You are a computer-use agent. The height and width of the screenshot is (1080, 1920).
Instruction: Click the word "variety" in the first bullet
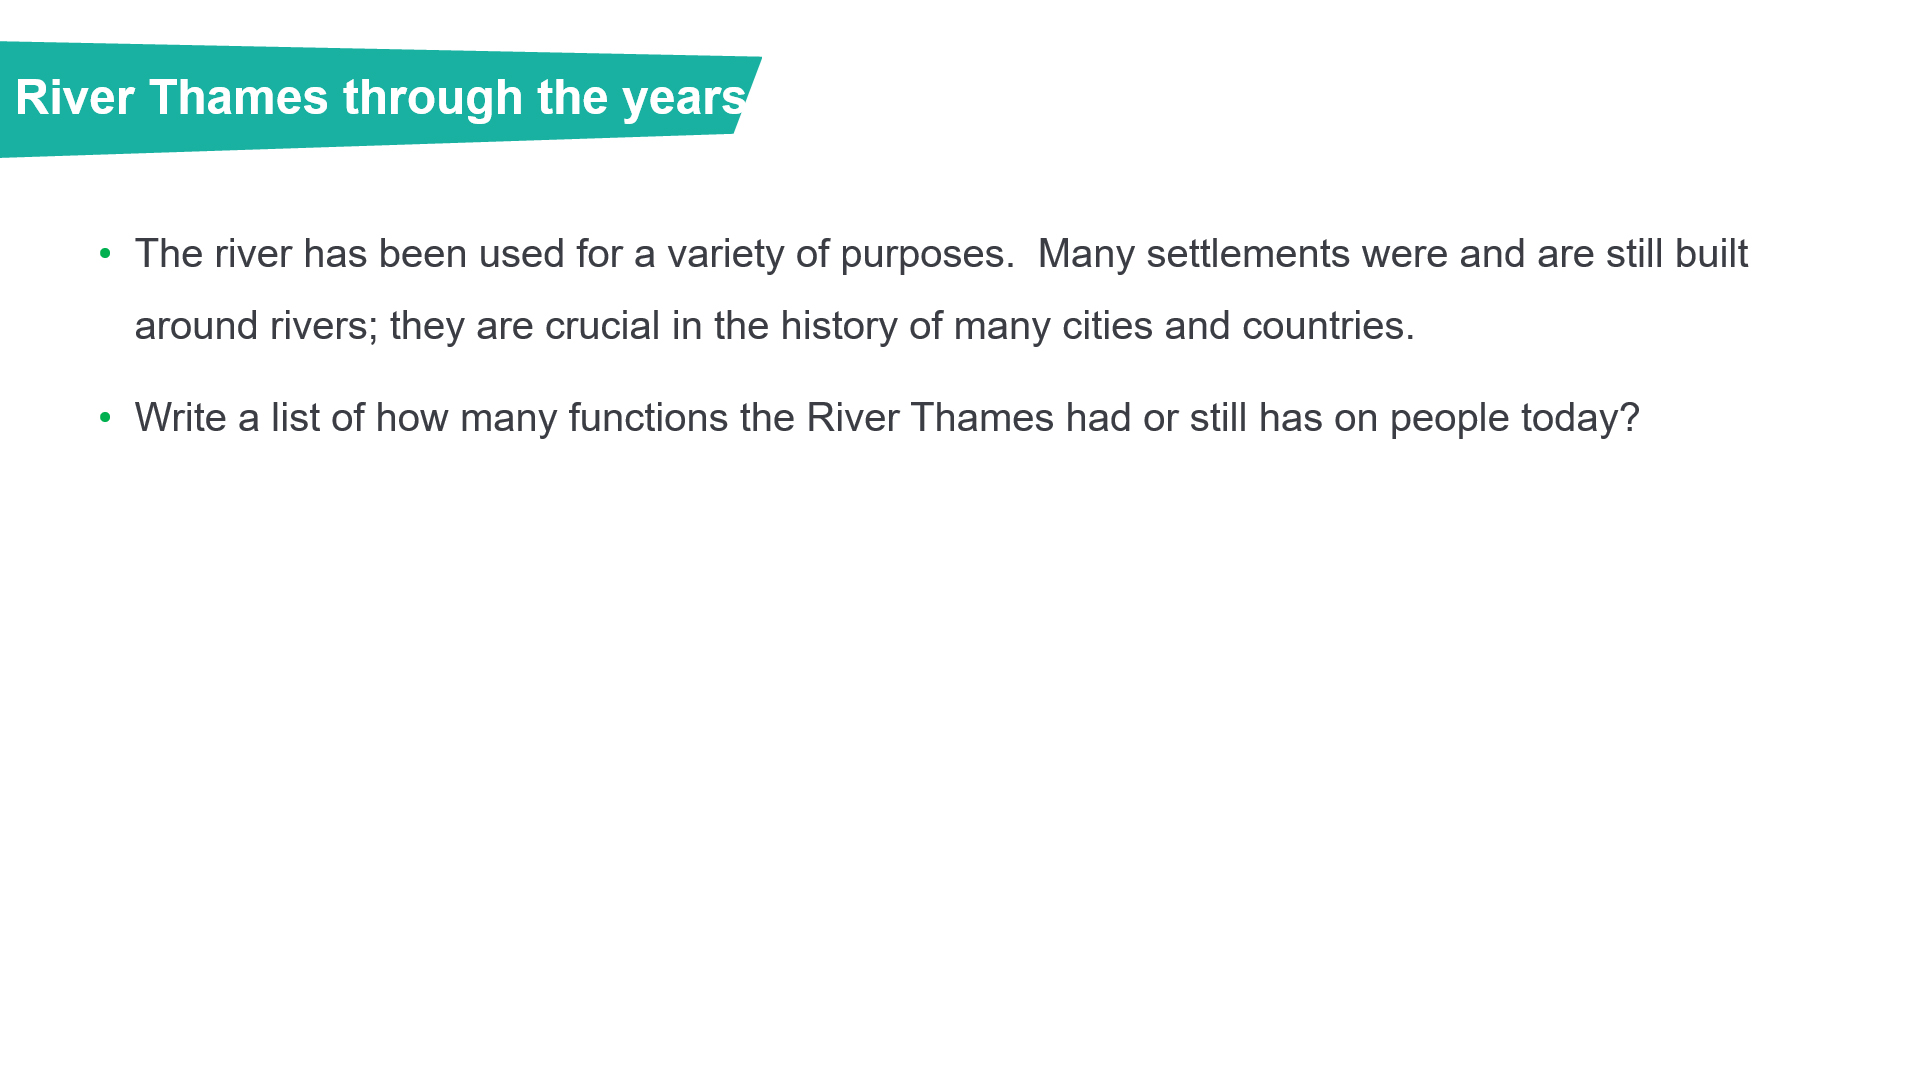click(726, 254)
